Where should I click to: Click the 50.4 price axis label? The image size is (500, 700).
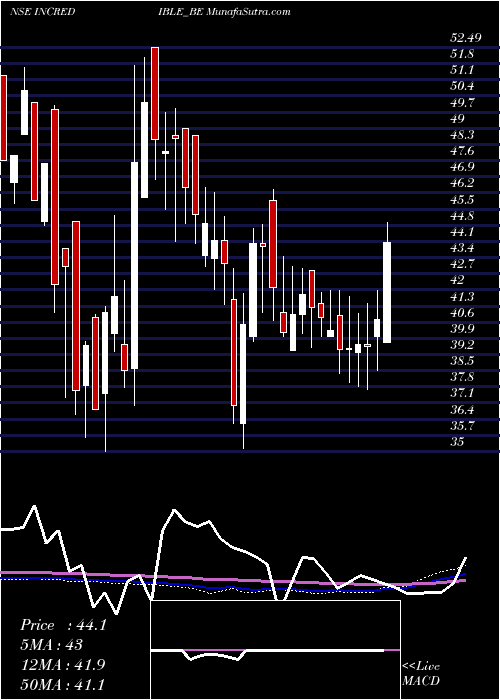[462, 86]
